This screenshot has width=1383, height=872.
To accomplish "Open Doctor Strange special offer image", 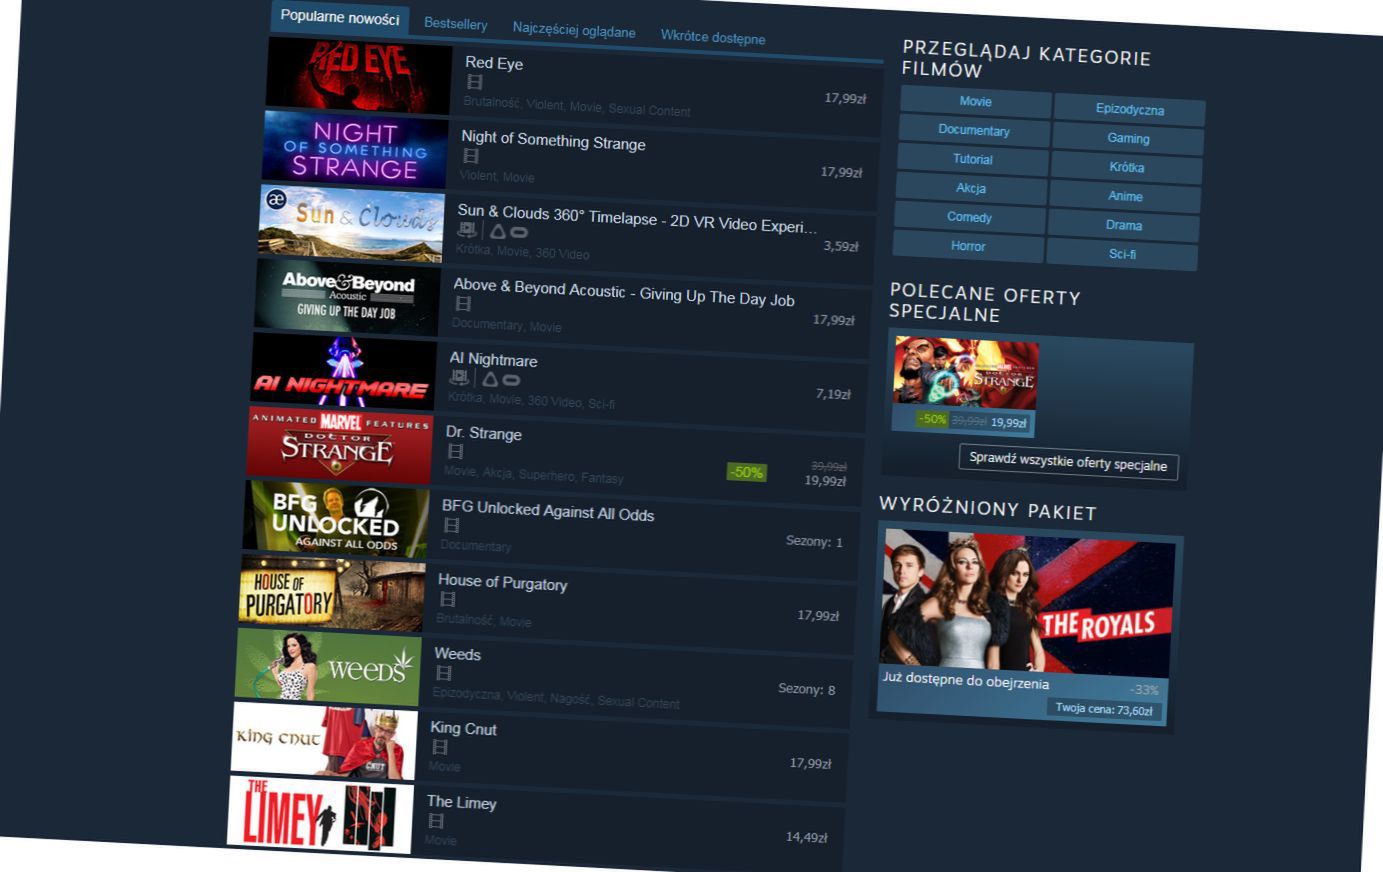I will [x=965, y=373].
